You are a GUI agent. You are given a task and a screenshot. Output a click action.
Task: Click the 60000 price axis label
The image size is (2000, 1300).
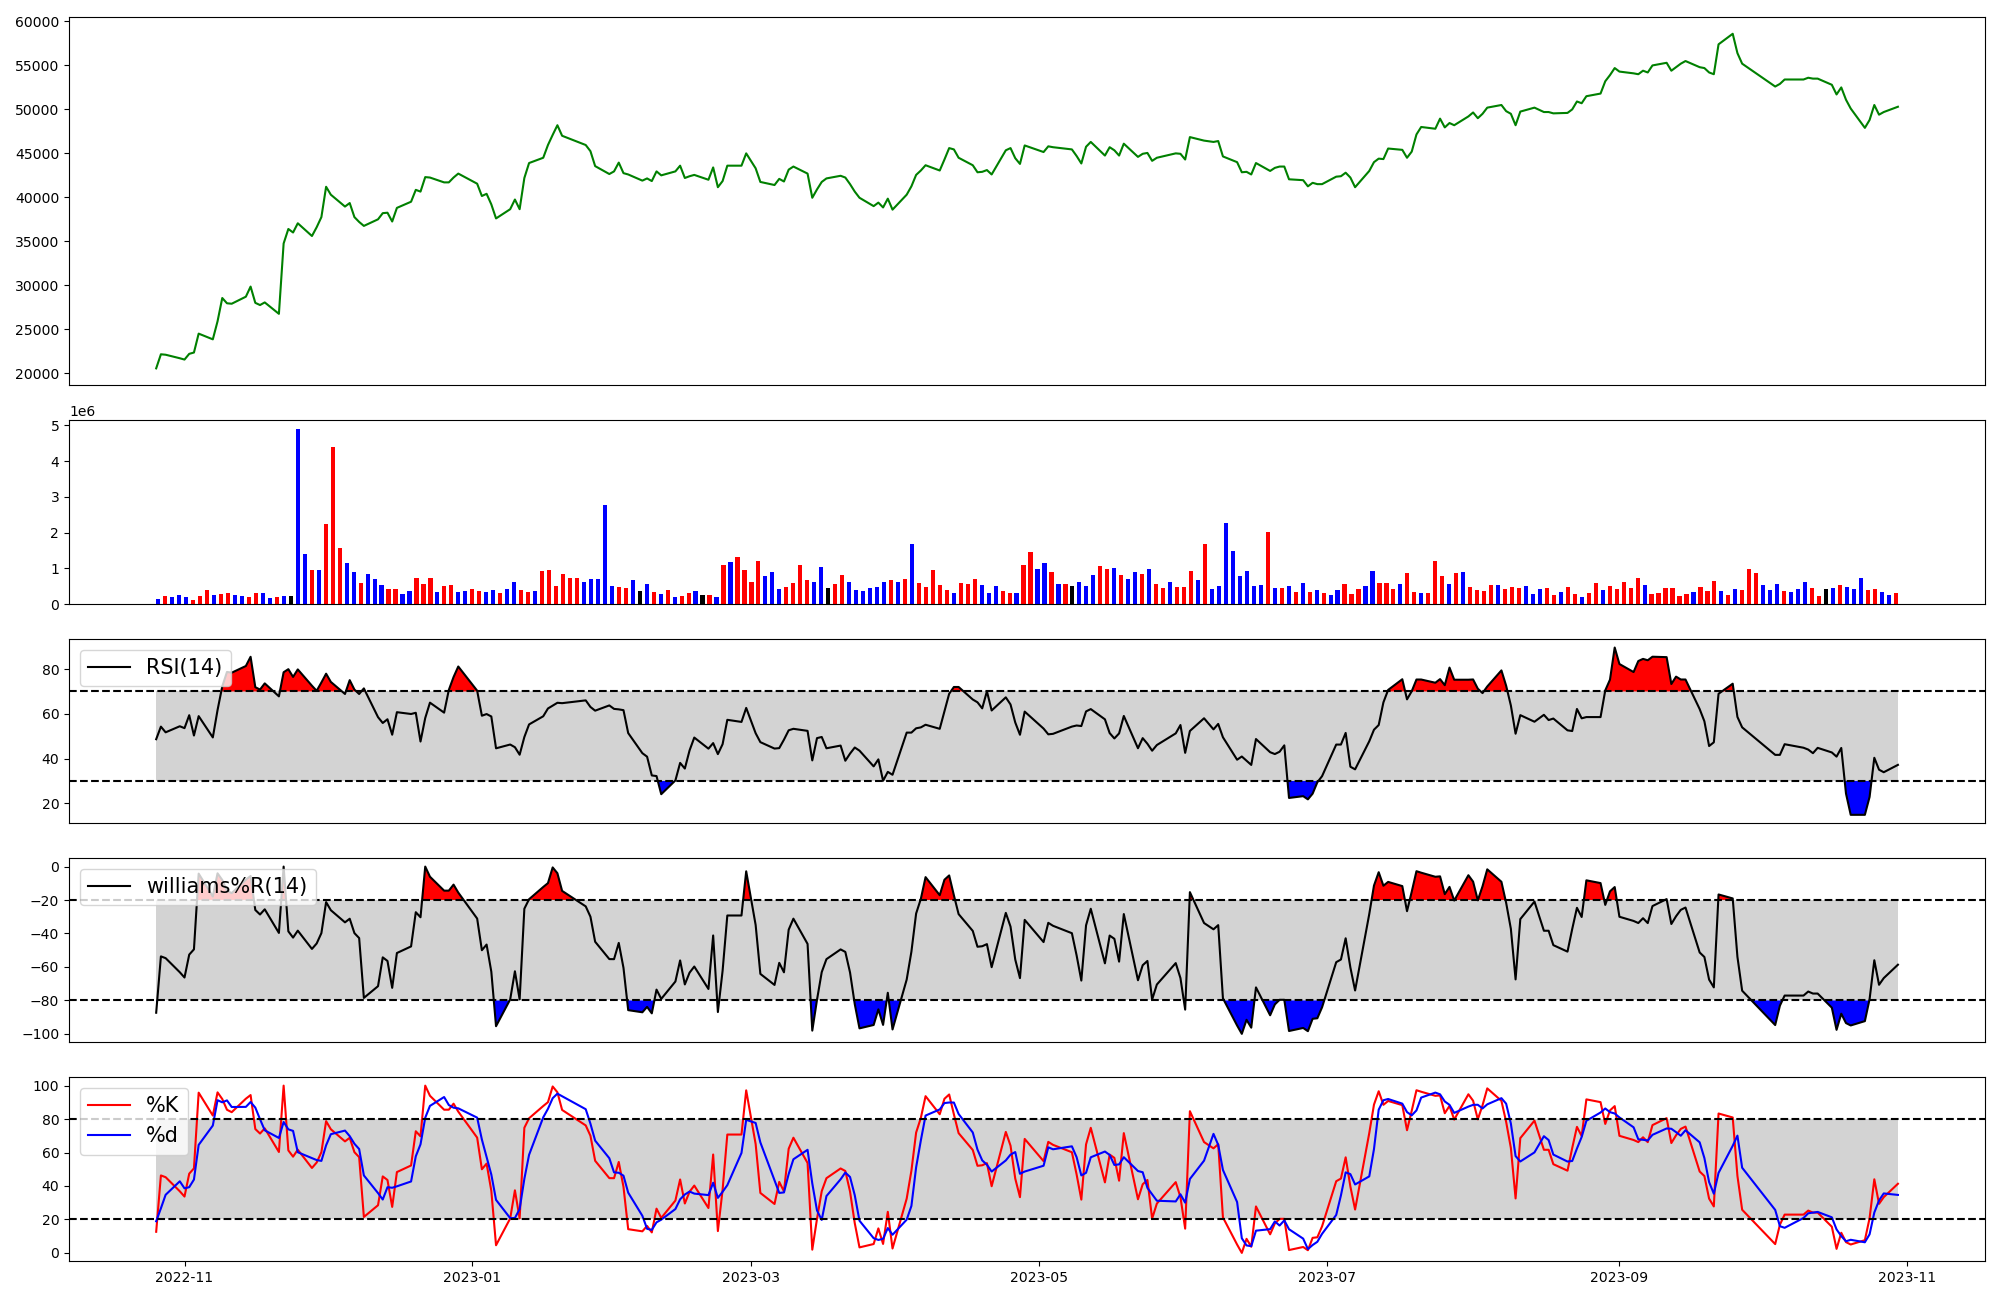point(38,21)
